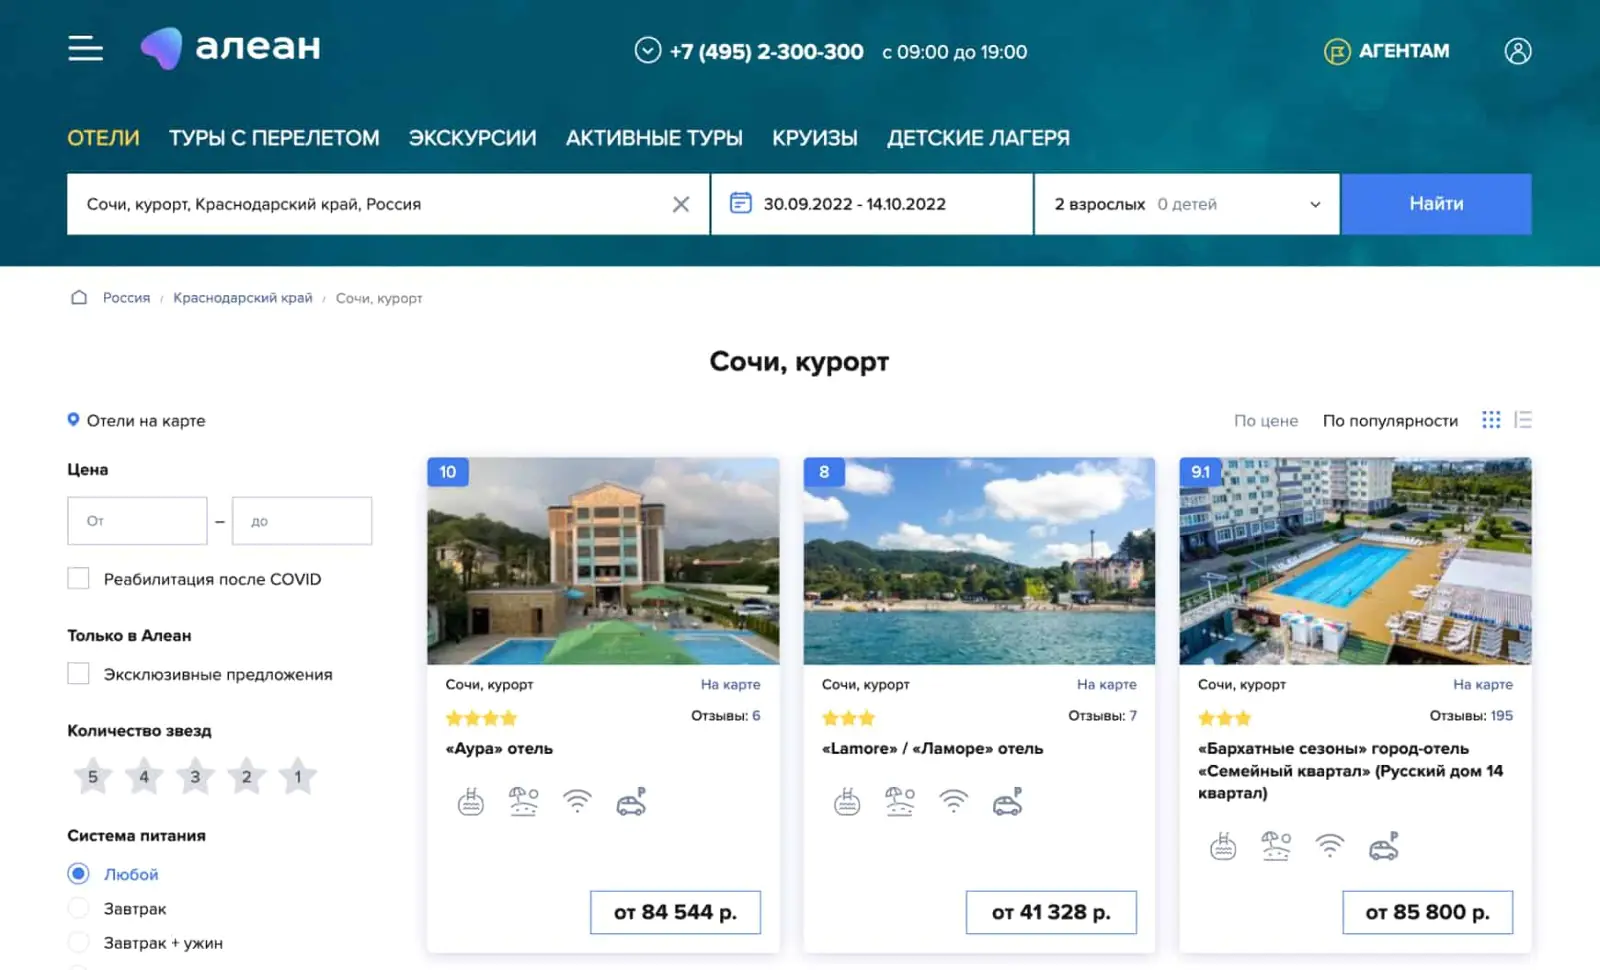Click beach icon on Lamore hotel
The width and height of the screenshot is (1600, 970).
(x=900, y=802)
